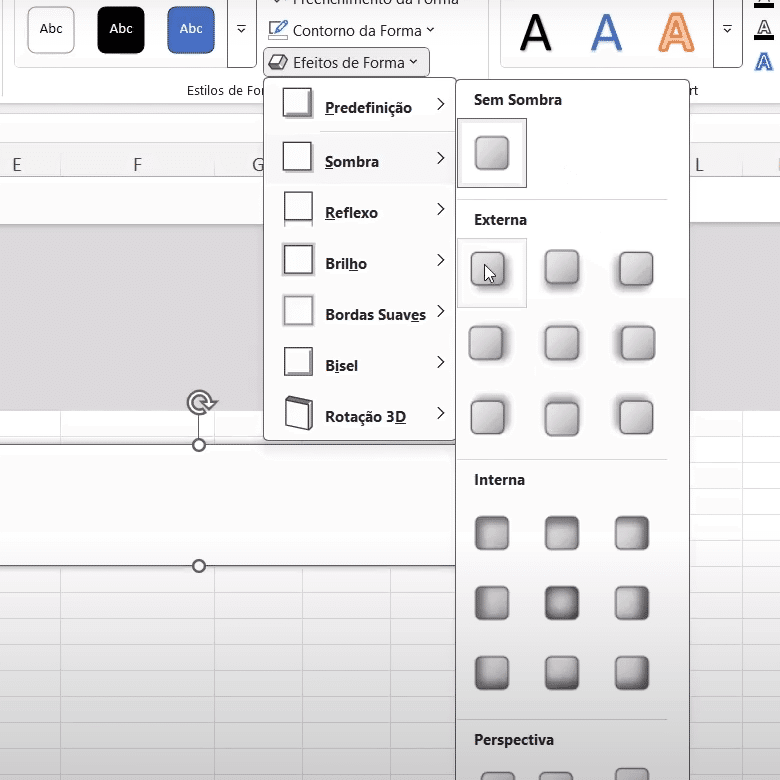780x780 pixels.
Task: Click the blue text effects icon
Action: click(764, 62)
